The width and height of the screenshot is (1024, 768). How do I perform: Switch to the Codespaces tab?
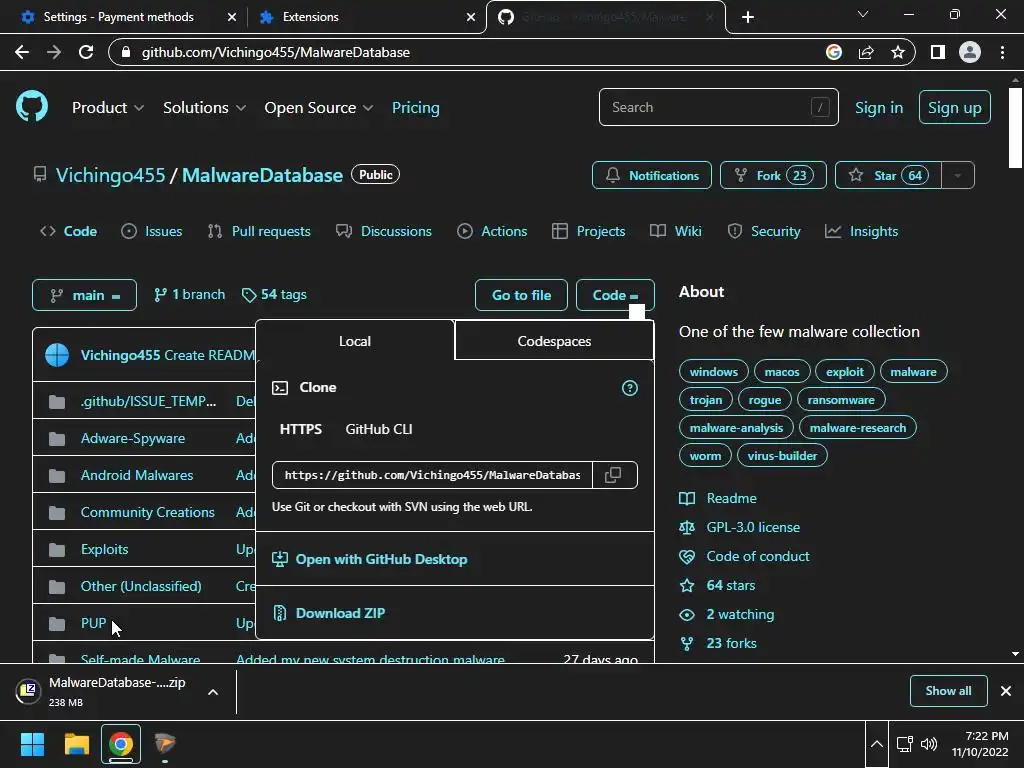[554, 341]
